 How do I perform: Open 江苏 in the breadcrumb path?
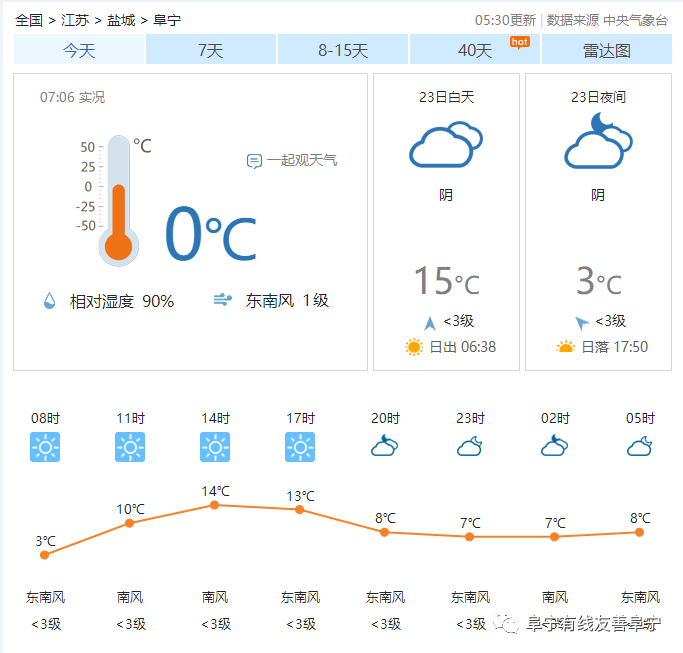click(75, 20)
